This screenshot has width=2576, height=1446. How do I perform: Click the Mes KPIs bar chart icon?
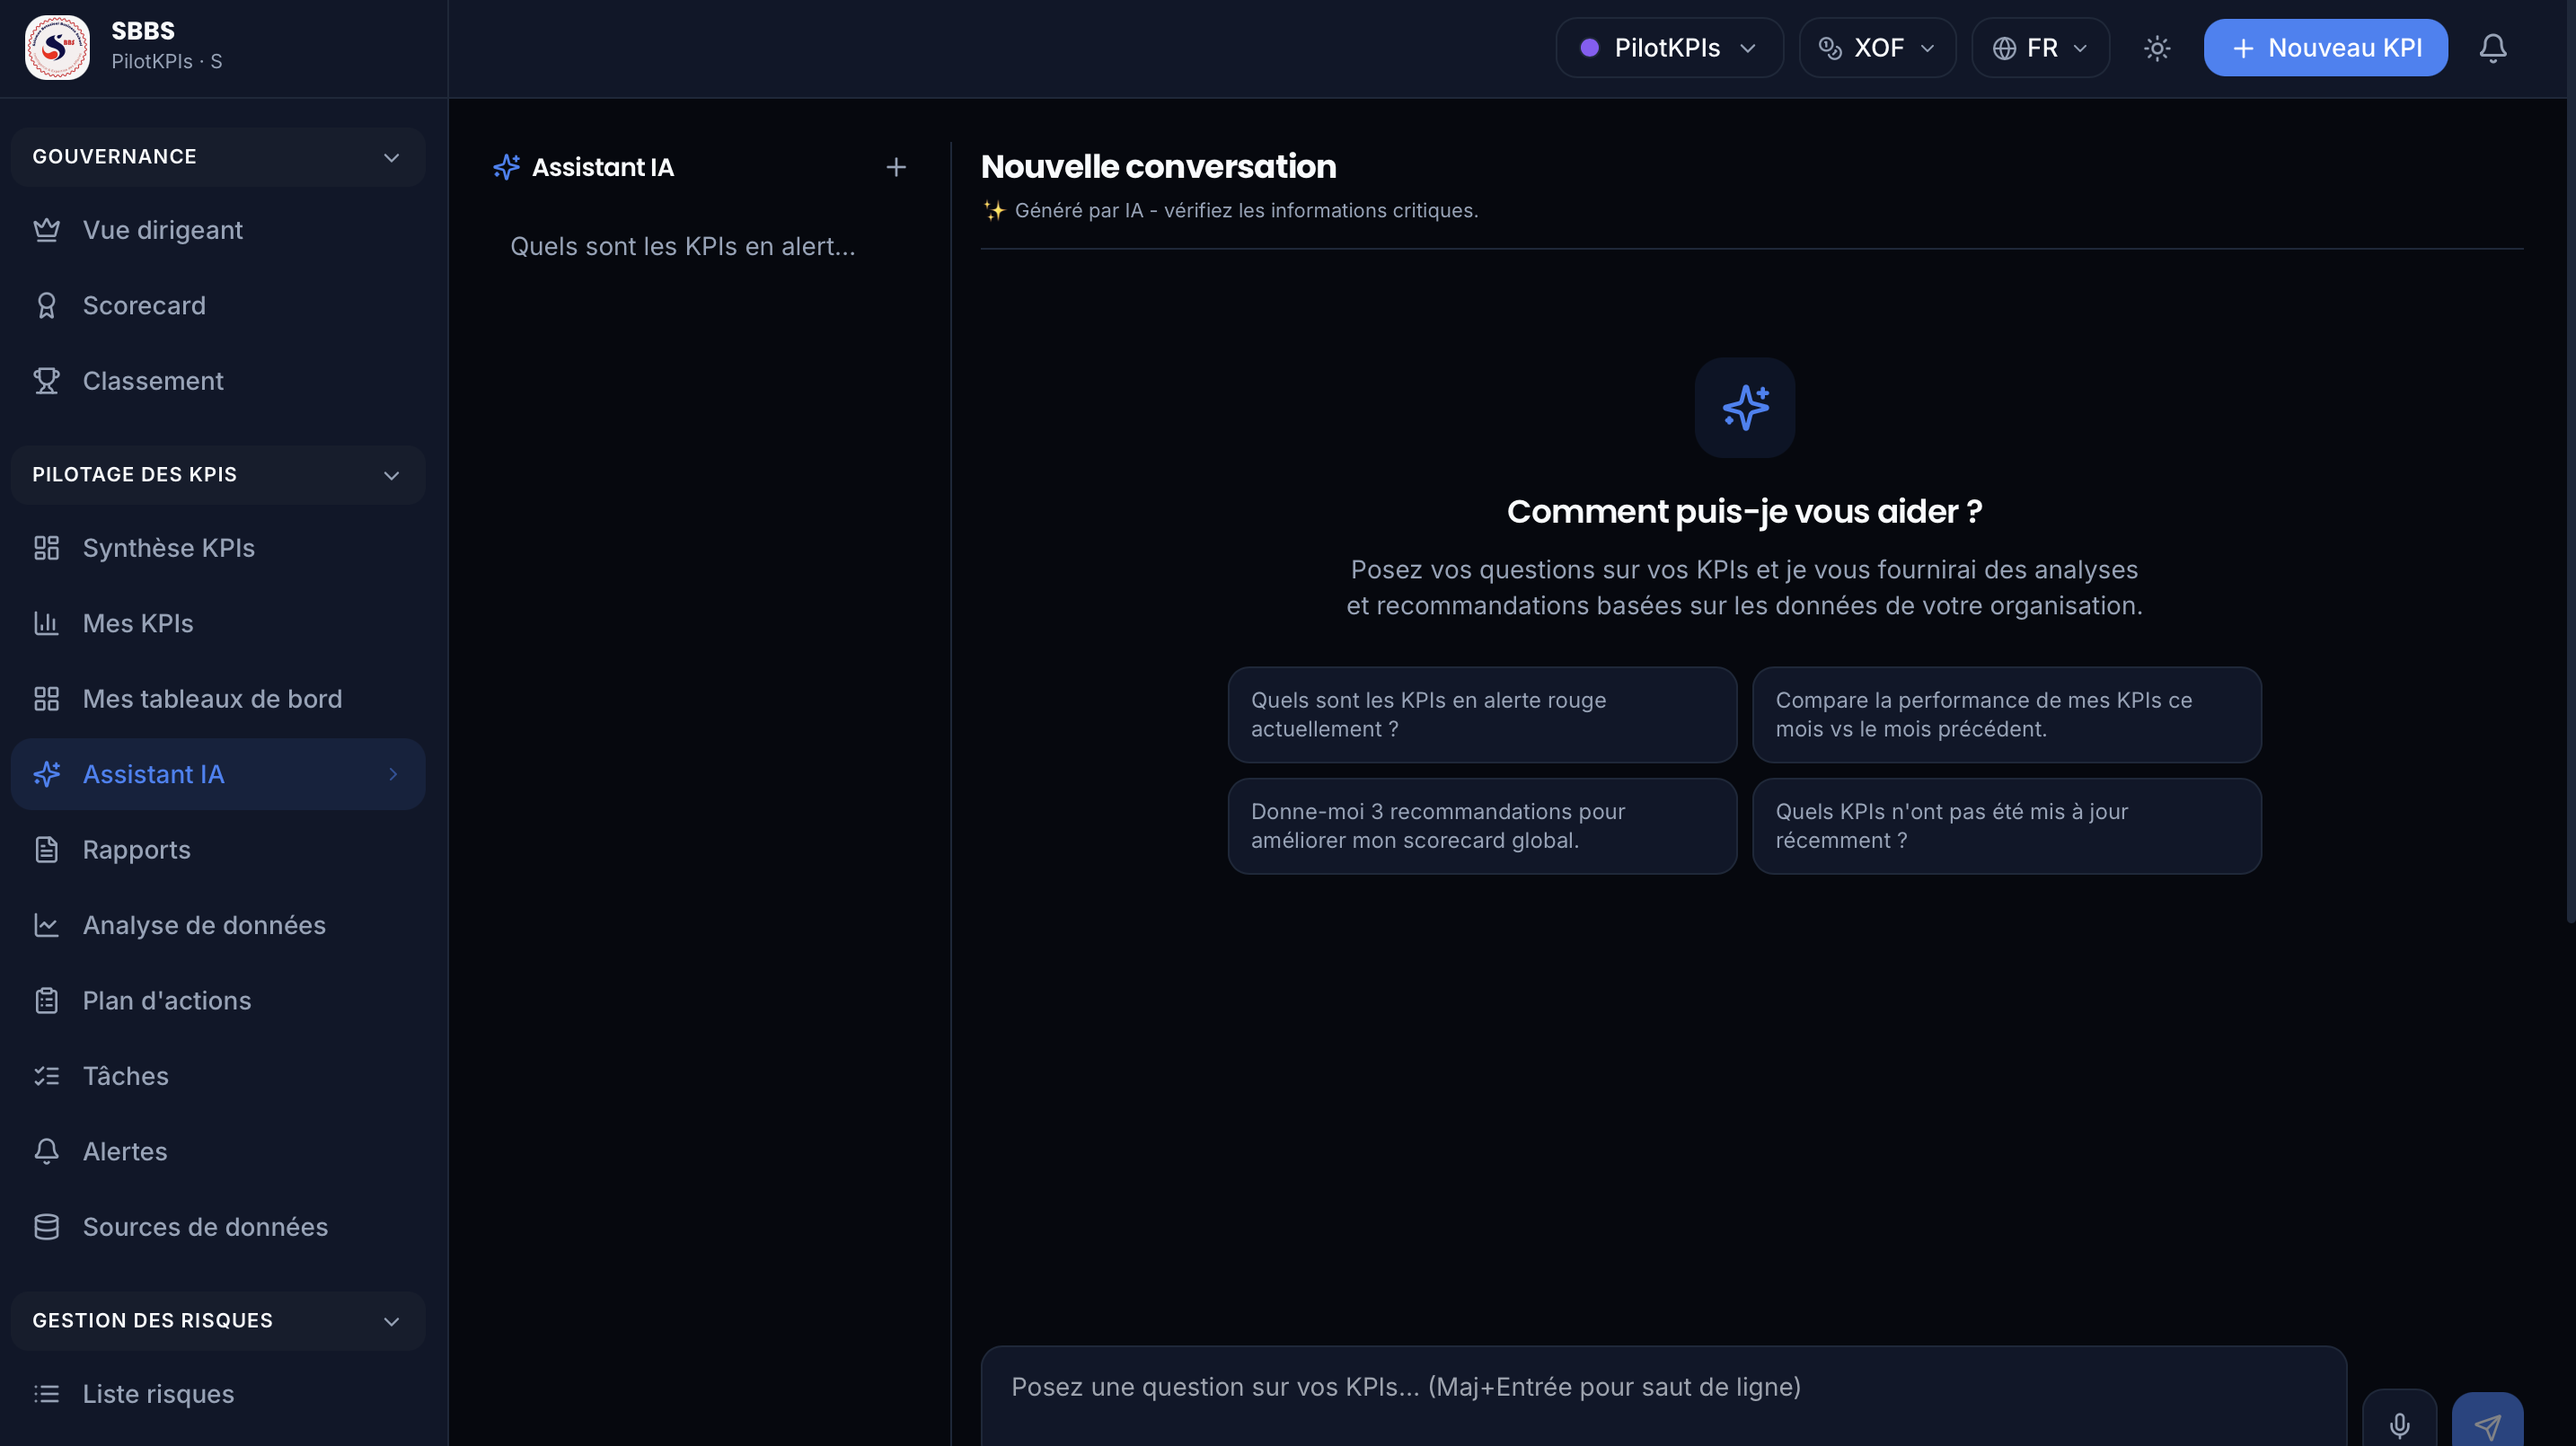coord(47,624)
